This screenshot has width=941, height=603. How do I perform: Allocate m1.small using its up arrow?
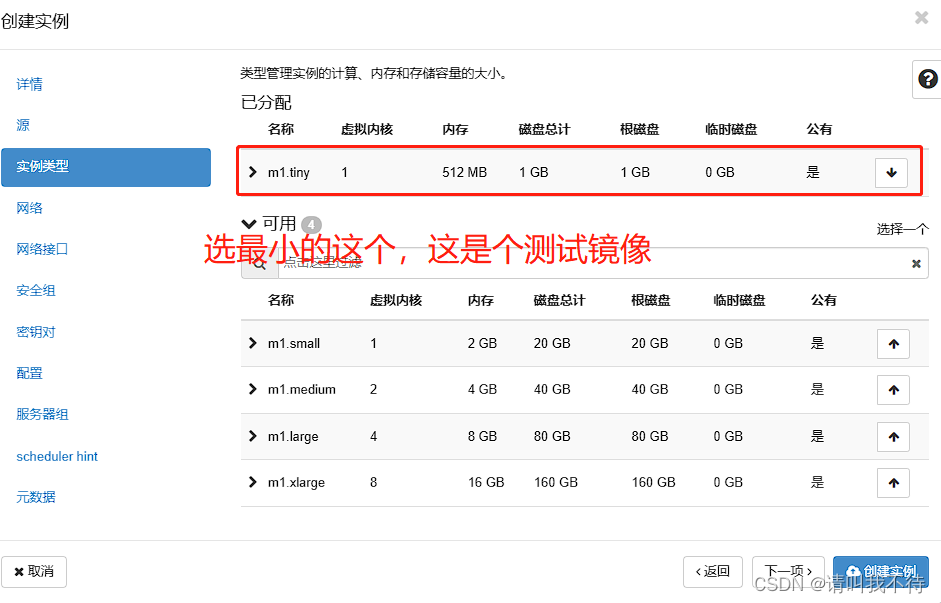tap(892, 343)
